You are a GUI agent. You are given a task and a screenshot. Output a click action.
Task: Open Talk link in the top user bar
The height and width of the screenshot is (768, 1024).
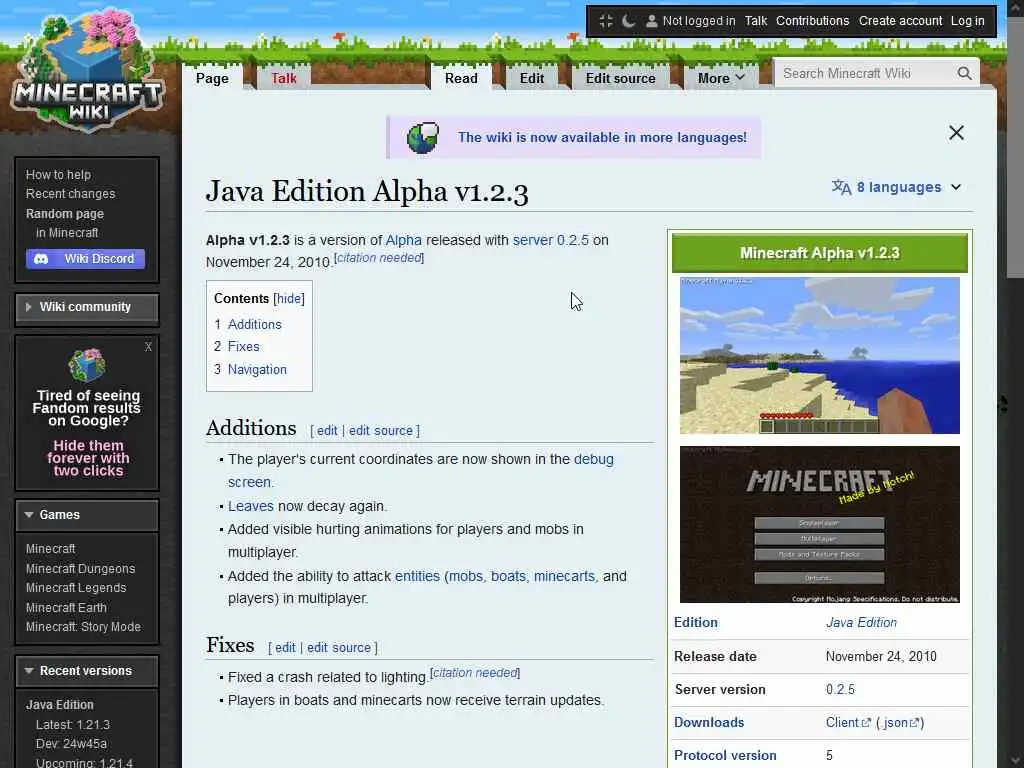tap(756, 21)
